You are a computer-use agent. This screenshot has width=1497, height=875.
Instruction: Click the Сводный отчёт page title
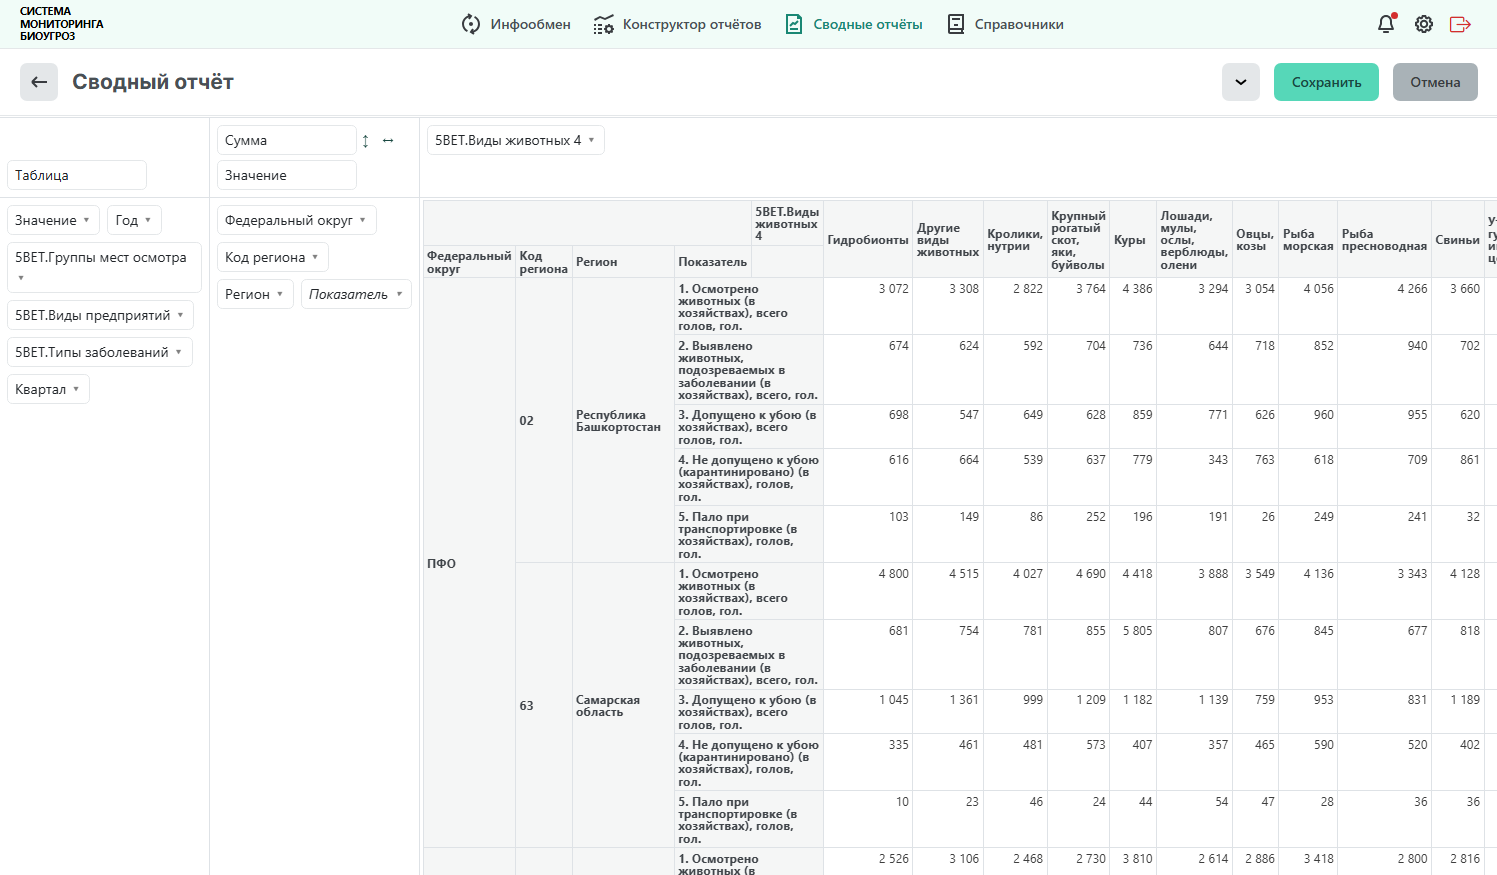(x=153, y=82)
